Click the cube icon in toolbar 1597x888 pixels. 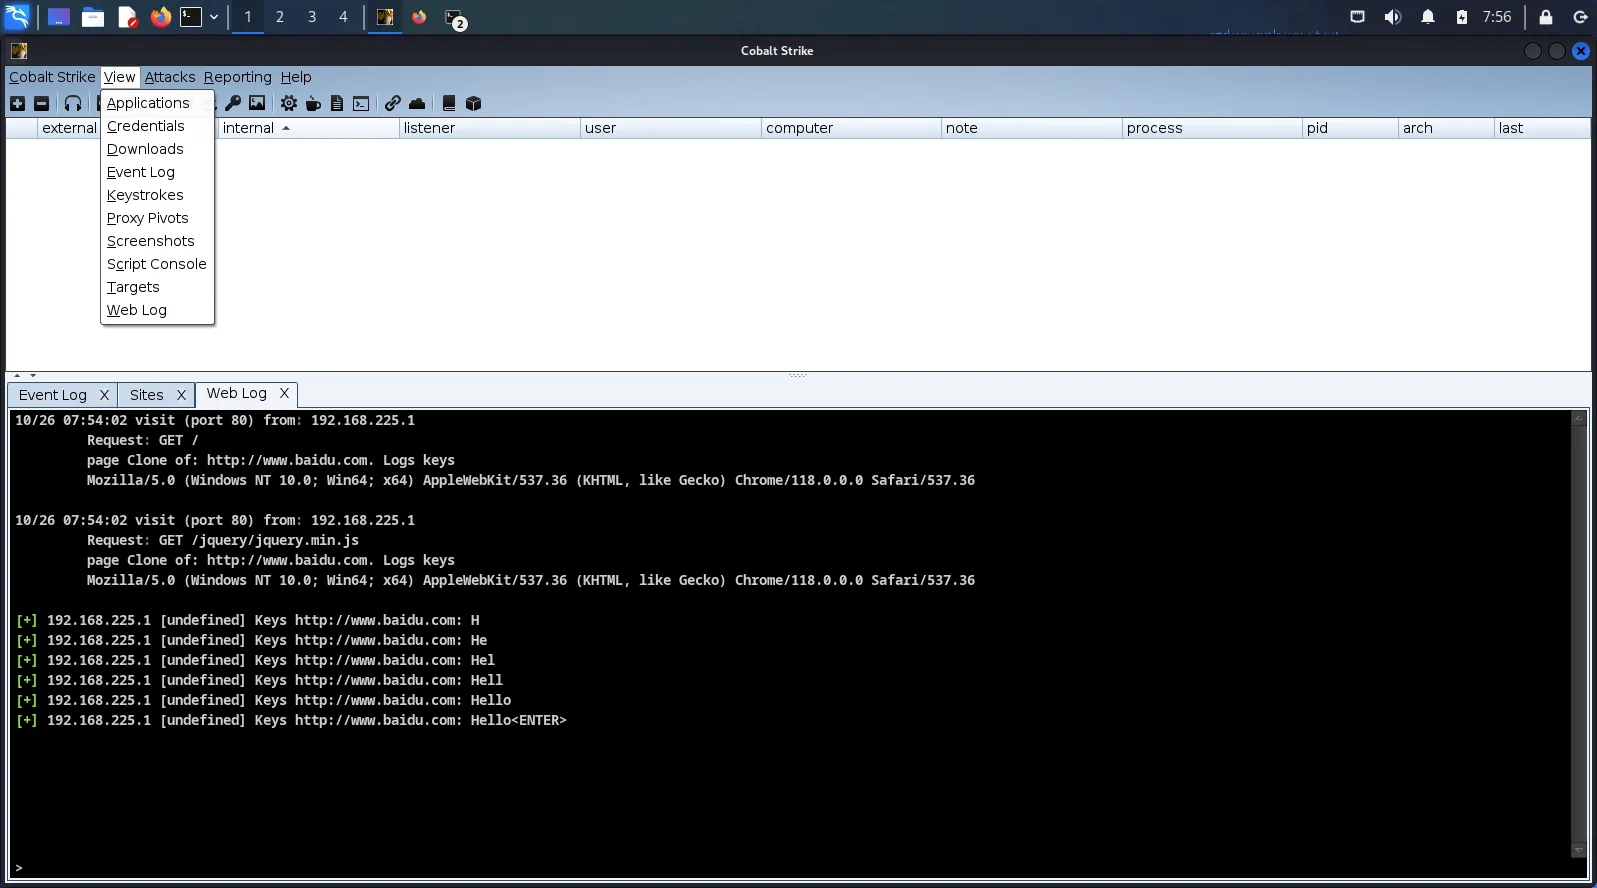tap(474, 103)
